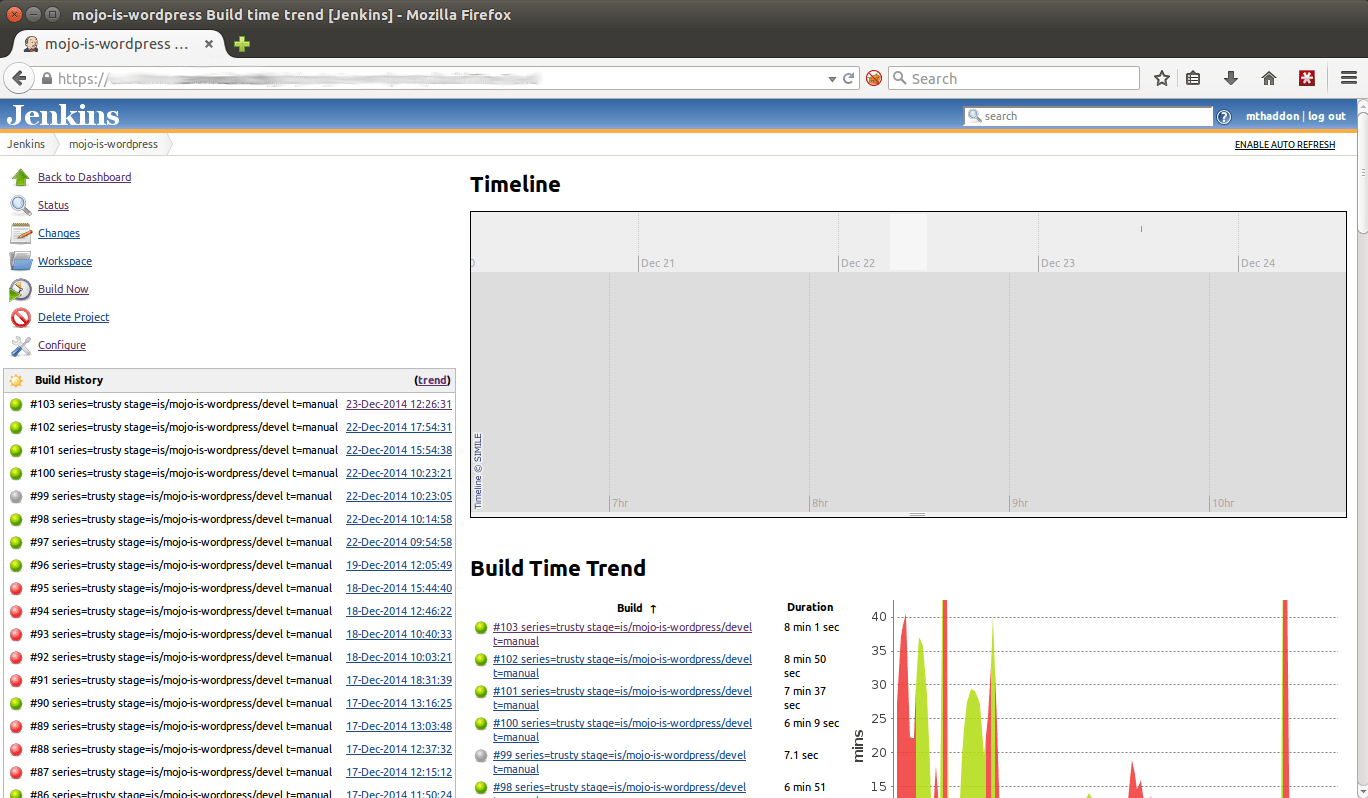Open #99 build link in trend table

619,763
